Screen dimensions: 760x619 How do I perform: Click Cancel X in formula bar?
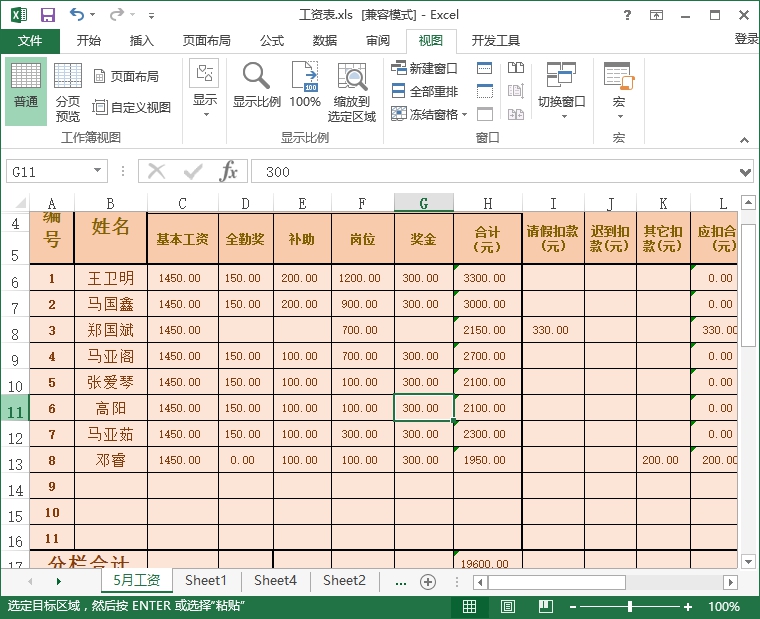click(156, 172)
